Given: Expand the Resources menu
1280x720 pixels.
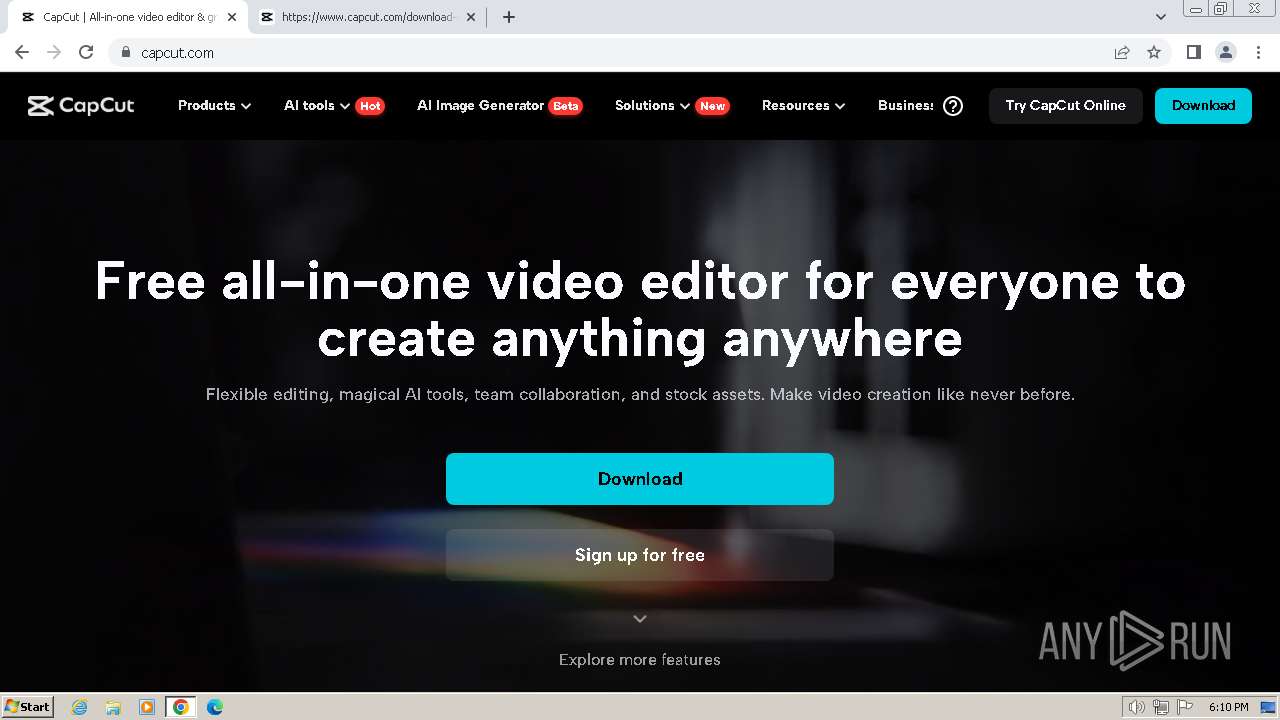Looking at the screenshot, I should click(803, 106).
